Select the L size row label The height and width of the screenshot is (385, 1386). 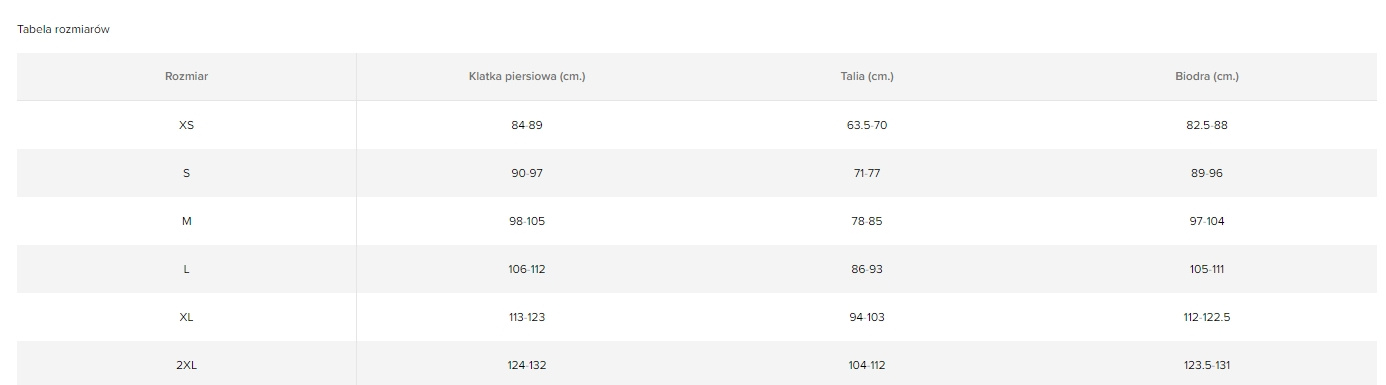tap(186, 269)
